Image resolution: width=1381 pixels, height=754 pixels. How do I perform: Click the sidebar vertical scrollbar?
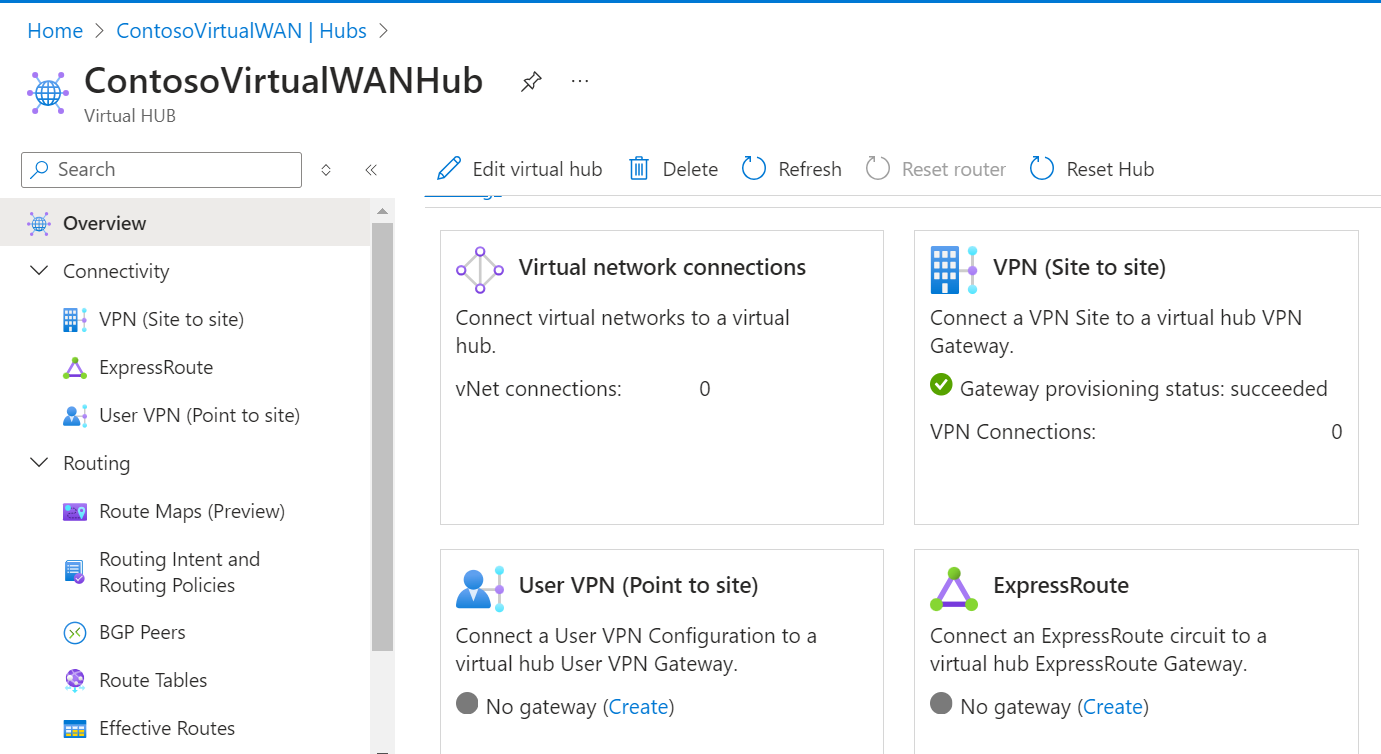click(382, 436)
